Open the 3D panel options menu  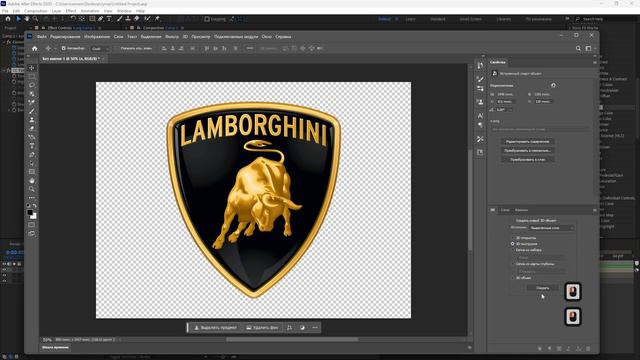point(595,210)
